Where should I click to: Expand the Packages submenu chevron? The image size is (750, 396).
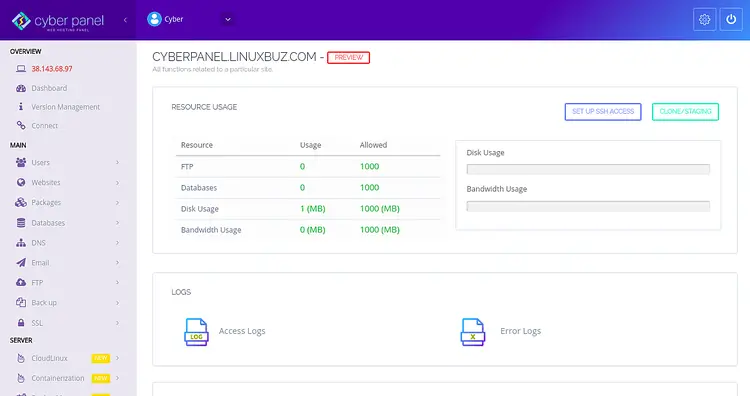118,203
